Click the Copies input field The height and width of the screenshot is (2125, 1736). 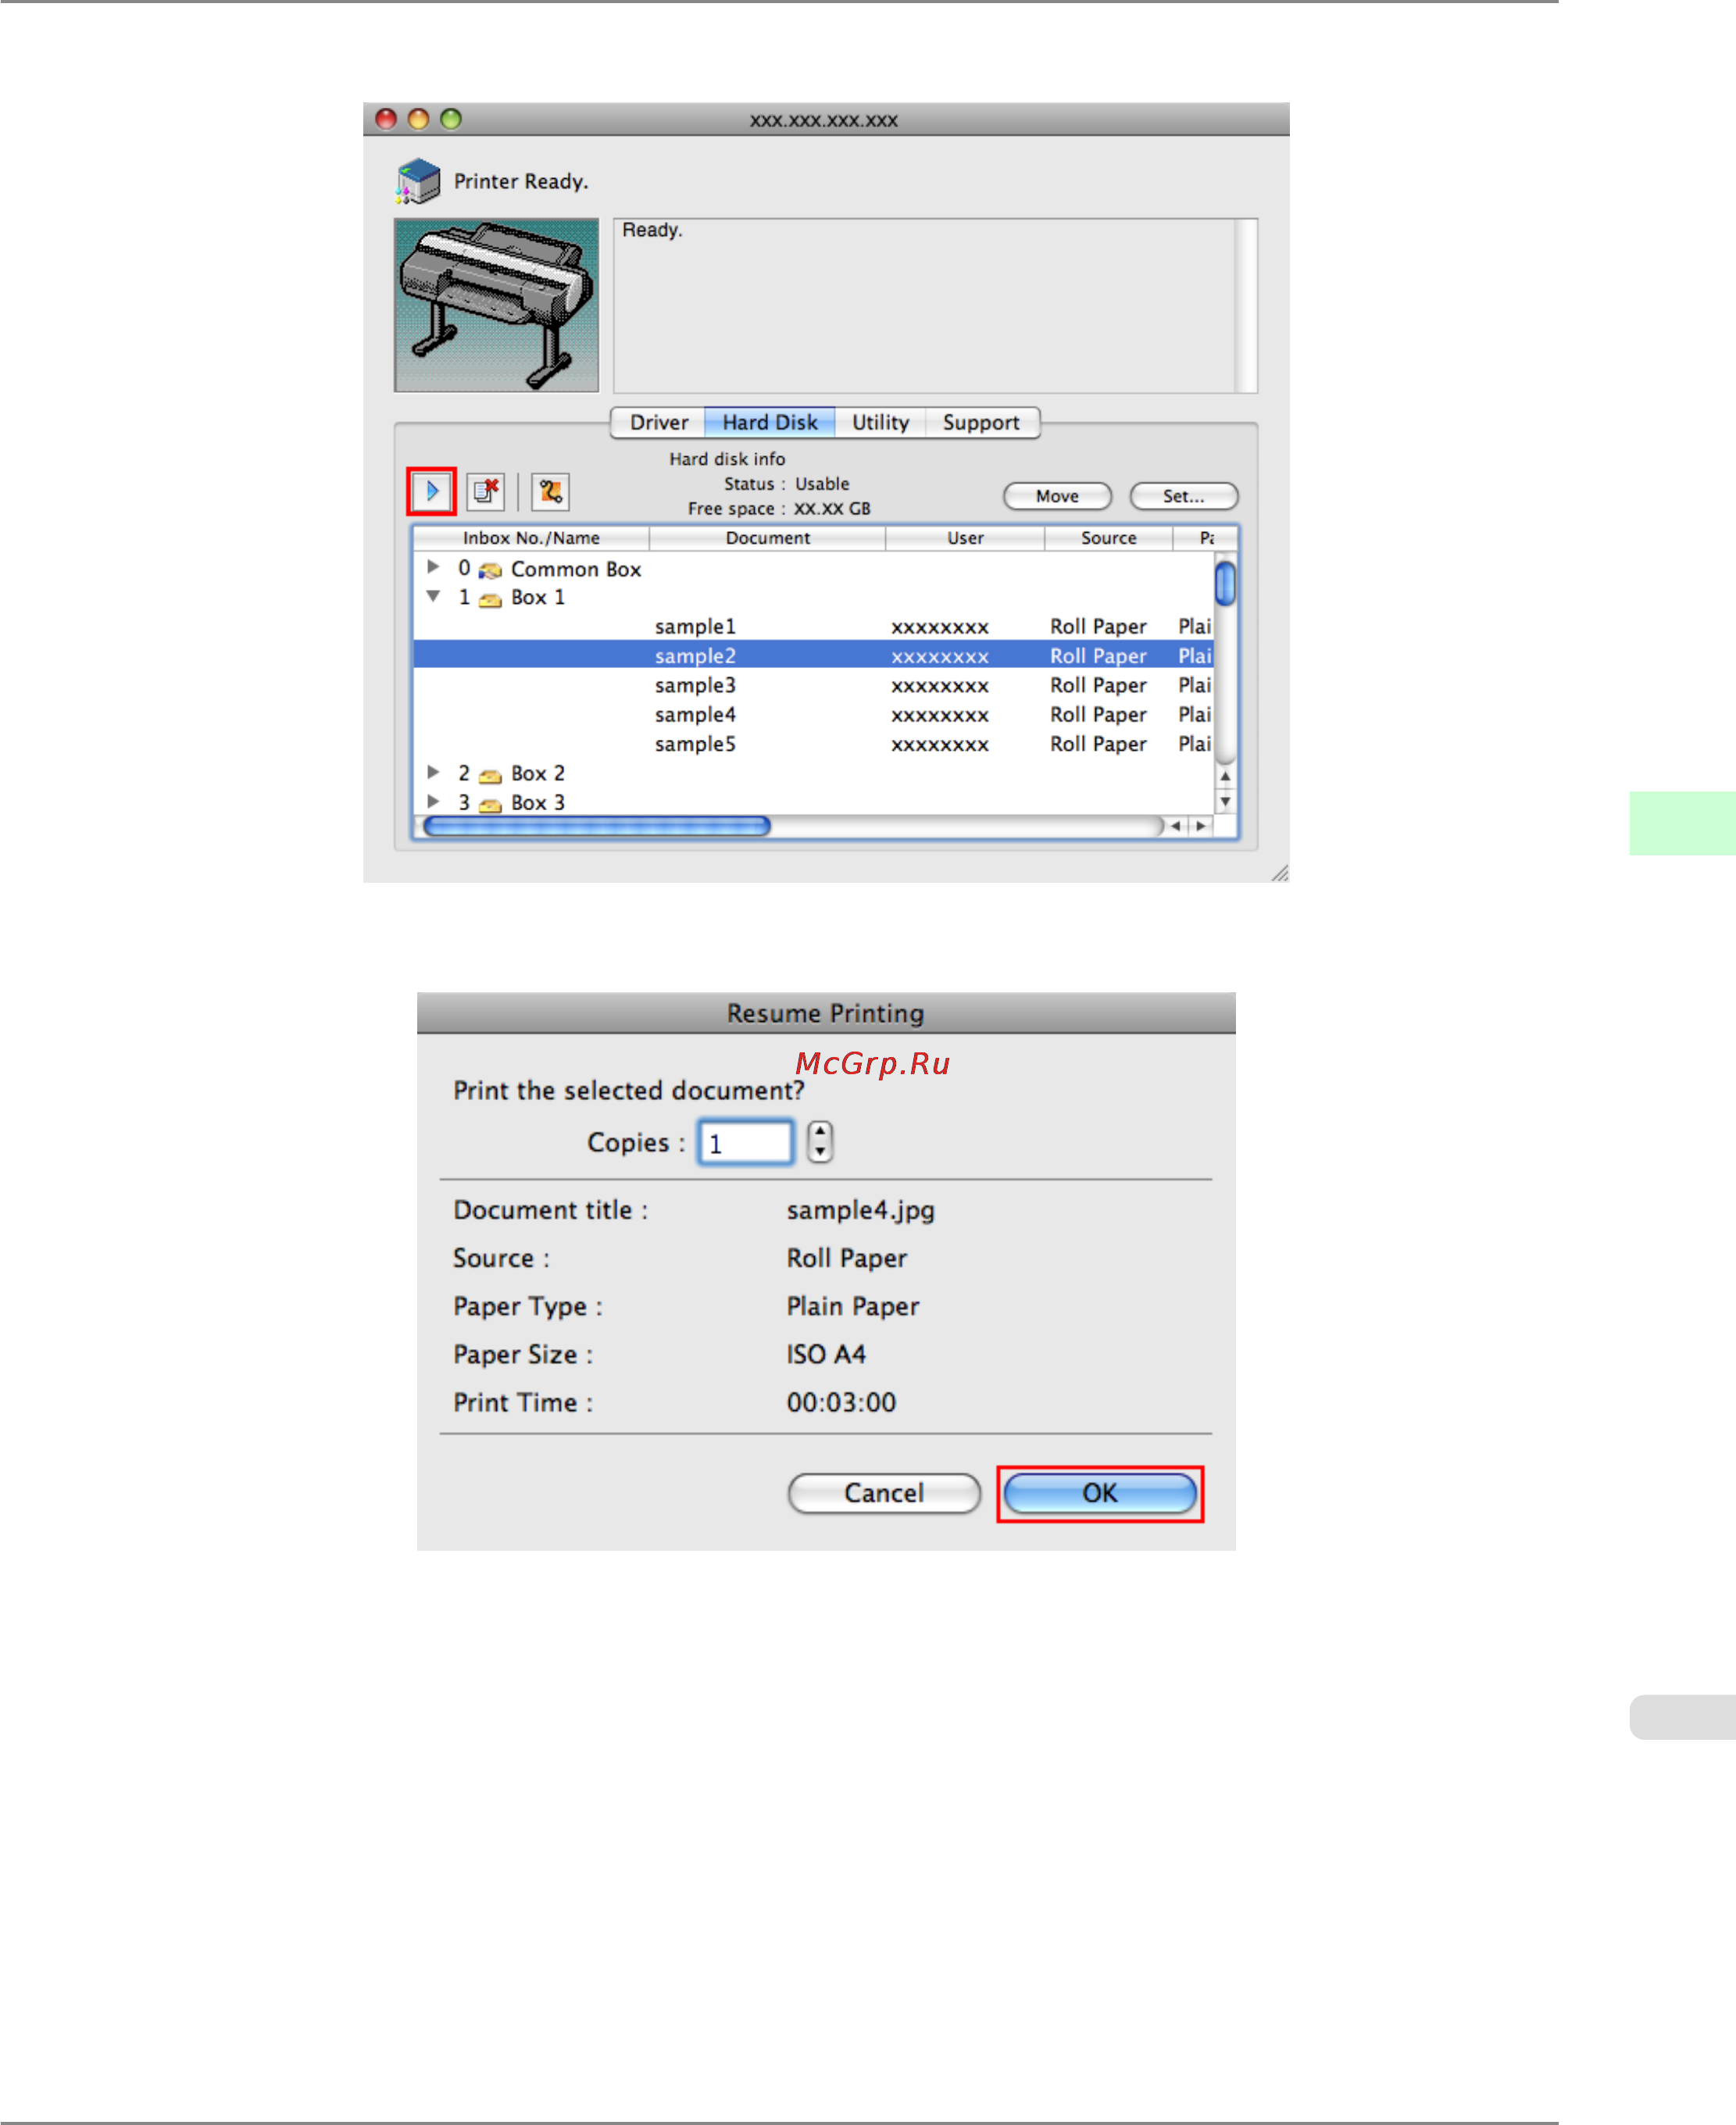[x=746, y=1142]
